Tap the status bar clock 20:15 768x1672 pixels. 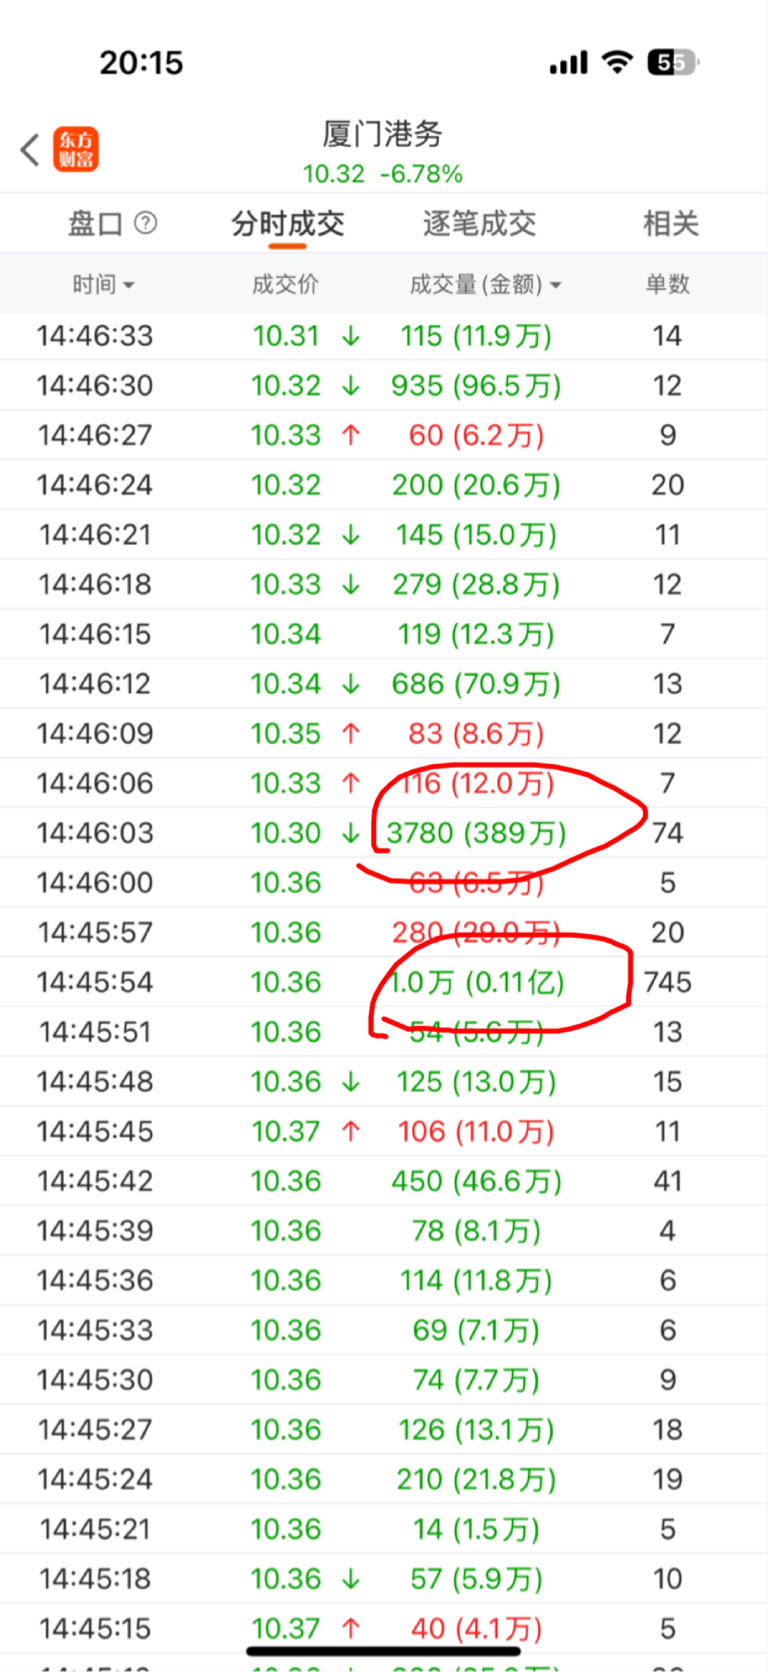[141, 63]
